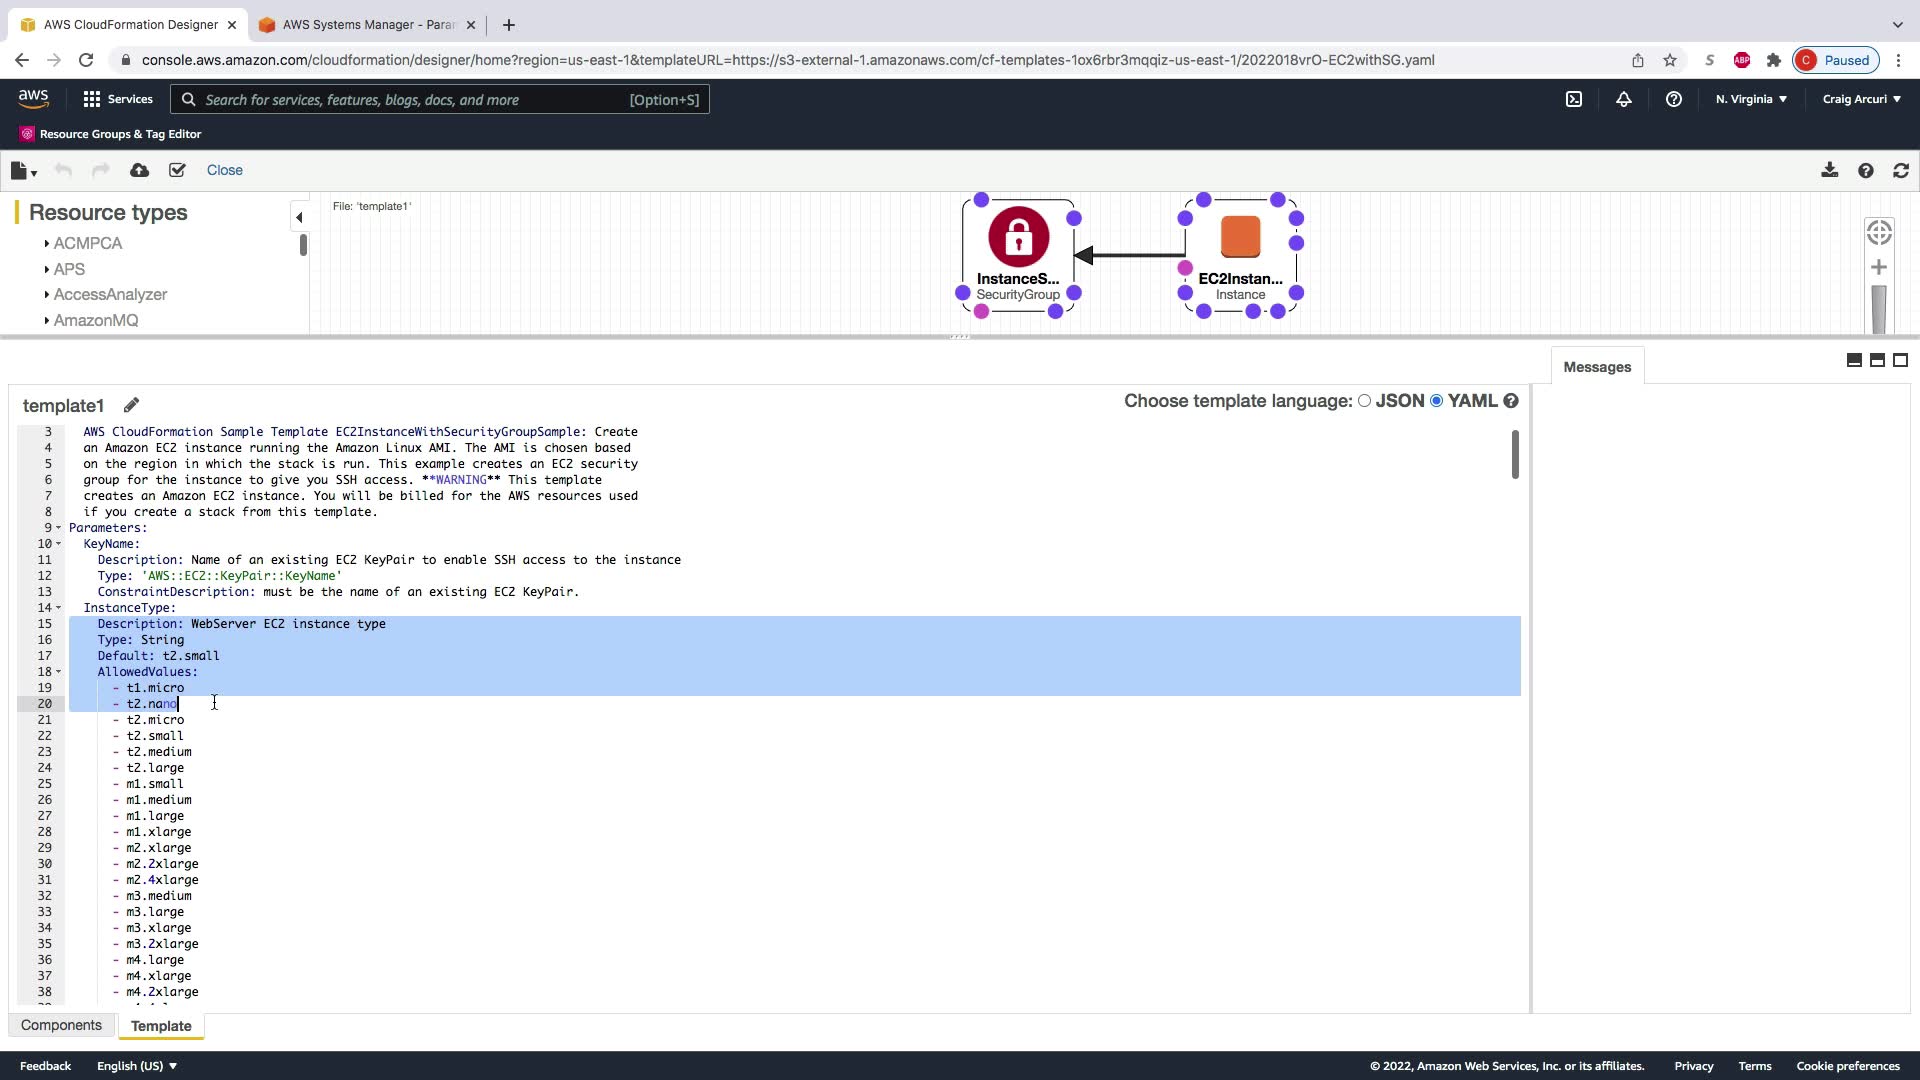Open AWS CloudShell icon in header
The image size is (1920, 1080).
[1574, 99]
